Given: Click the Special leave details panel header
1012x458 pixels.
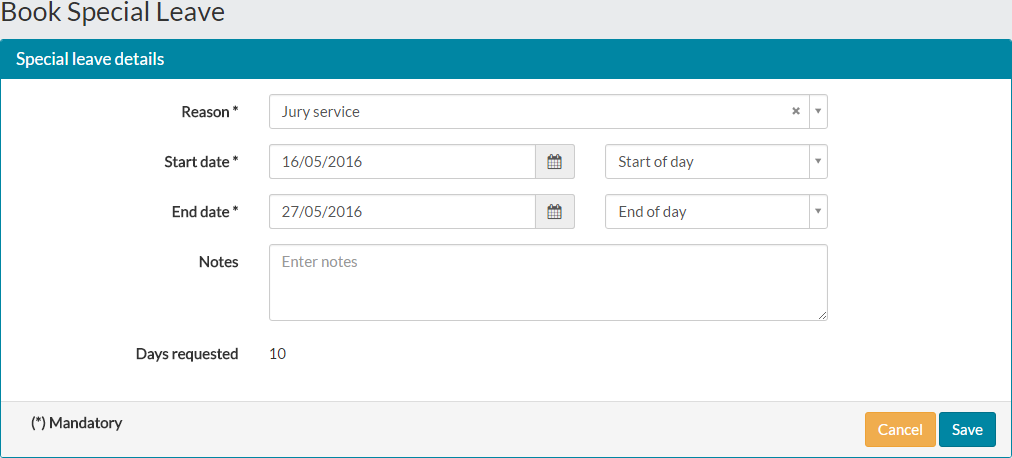Looking at the screenshot, I should point(506,59).
